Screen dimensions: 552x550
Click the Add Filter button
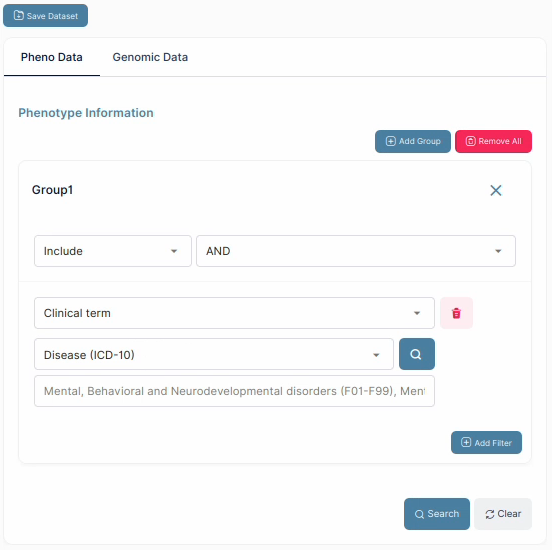486,443
